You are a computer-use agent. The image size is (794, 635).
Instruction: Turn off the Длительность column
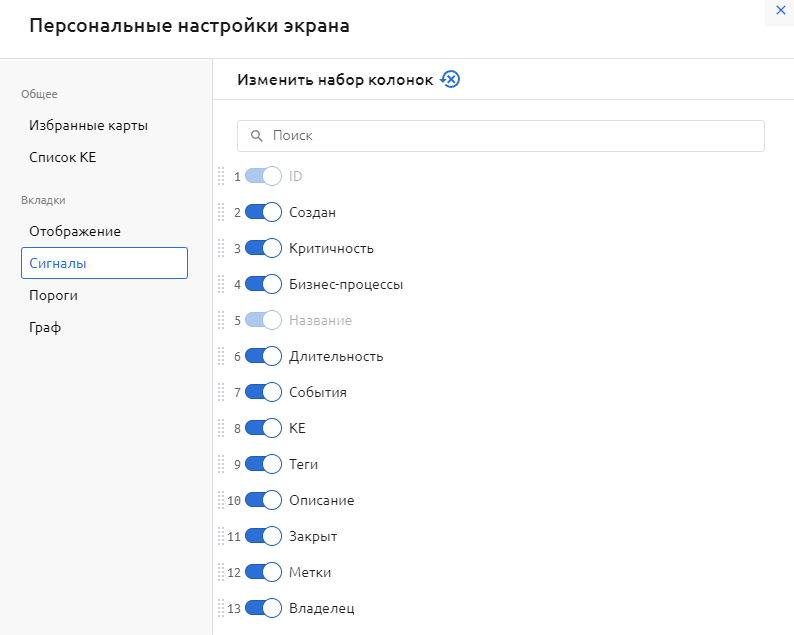point(263,356)
